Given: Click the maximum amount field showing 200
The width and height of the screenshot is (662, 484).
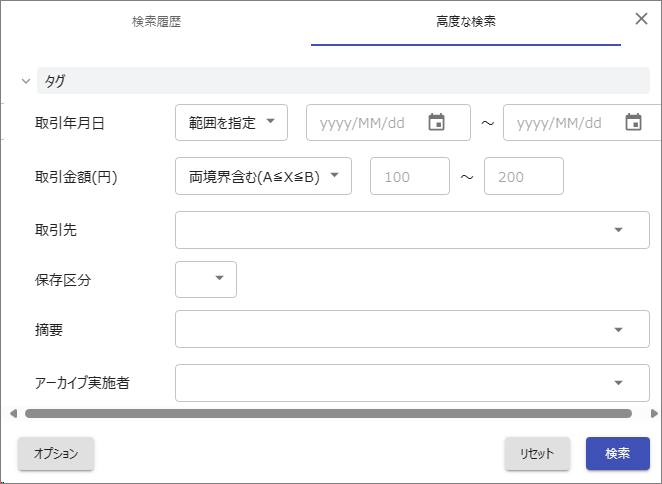Looking at the screenshot, I should pos(523,177).
